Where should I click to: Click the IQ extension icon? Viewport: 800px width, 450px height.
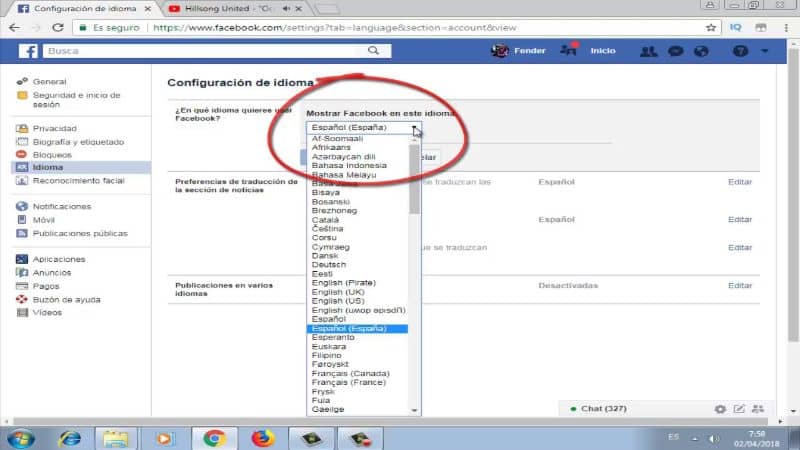pyautogui.click(x=735, y=28)
